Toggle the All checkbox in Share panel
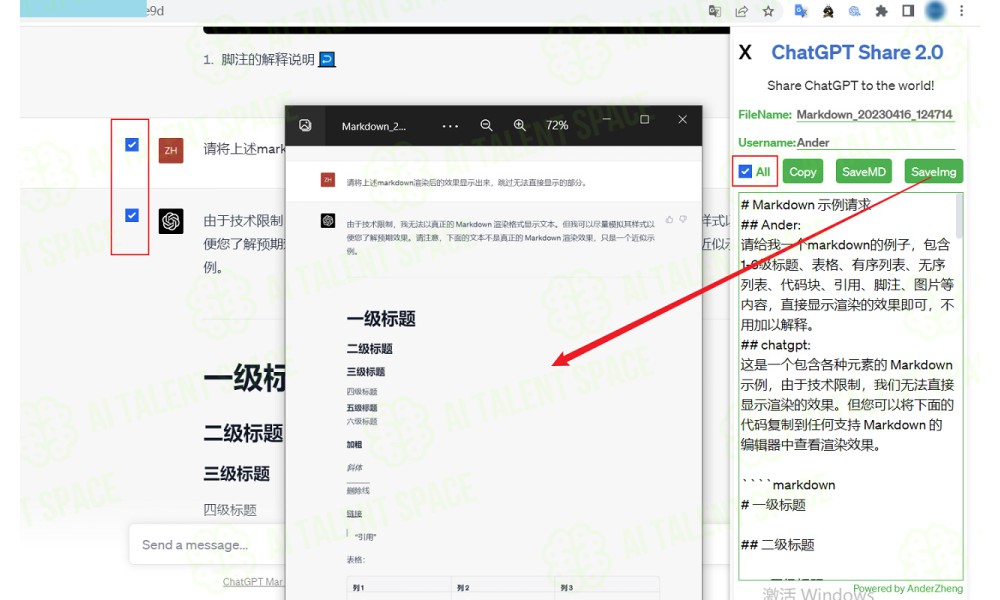 click(x=746, y=172)
